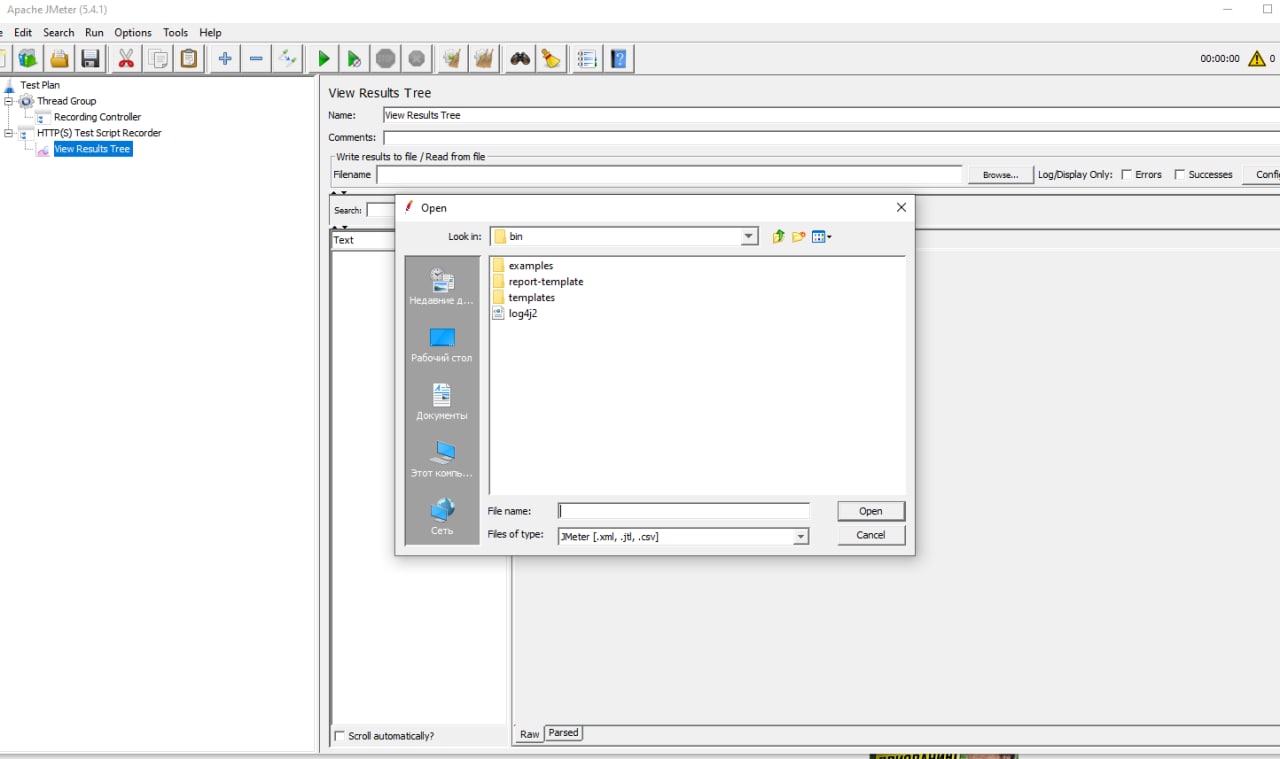
Task: Click the File name input field
Action: pos(683,511)
